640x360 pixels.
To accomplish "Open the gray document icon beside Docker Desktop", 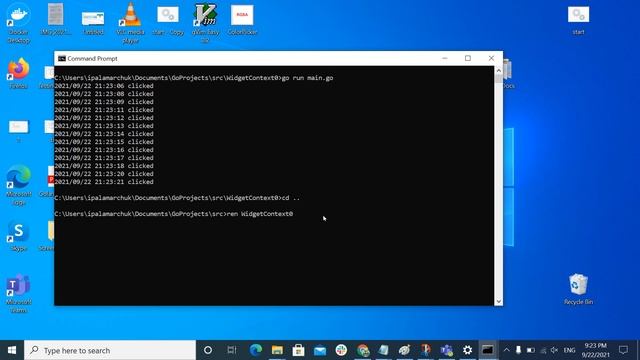I will [x=56, y=18].
